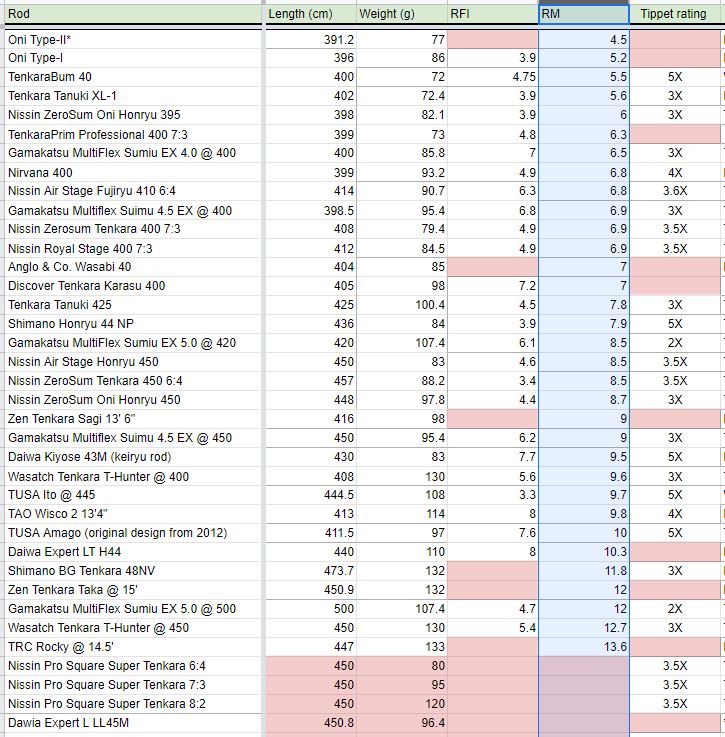Click Discover Tenkara Karasu 400 cell
This screenshot has width=725, height=737.
133,286
